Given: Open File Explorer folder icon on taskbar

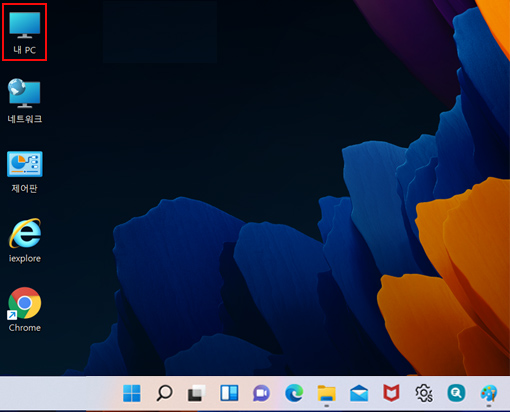Looking at the screenshot, I should point(326,393).
